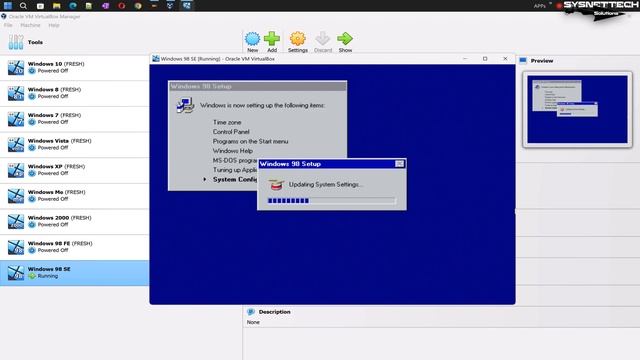Click the Windows 98 SE VM icon
Image resolution: width=640 pixels, height=360 pixels.
click(x=16, y=273)
